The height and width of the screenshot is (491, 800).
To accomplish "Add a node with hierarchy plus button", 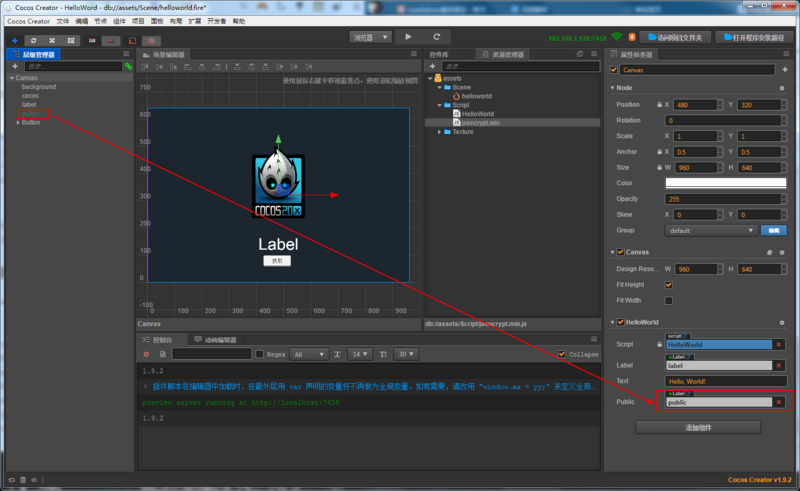I will coord(15,66).
